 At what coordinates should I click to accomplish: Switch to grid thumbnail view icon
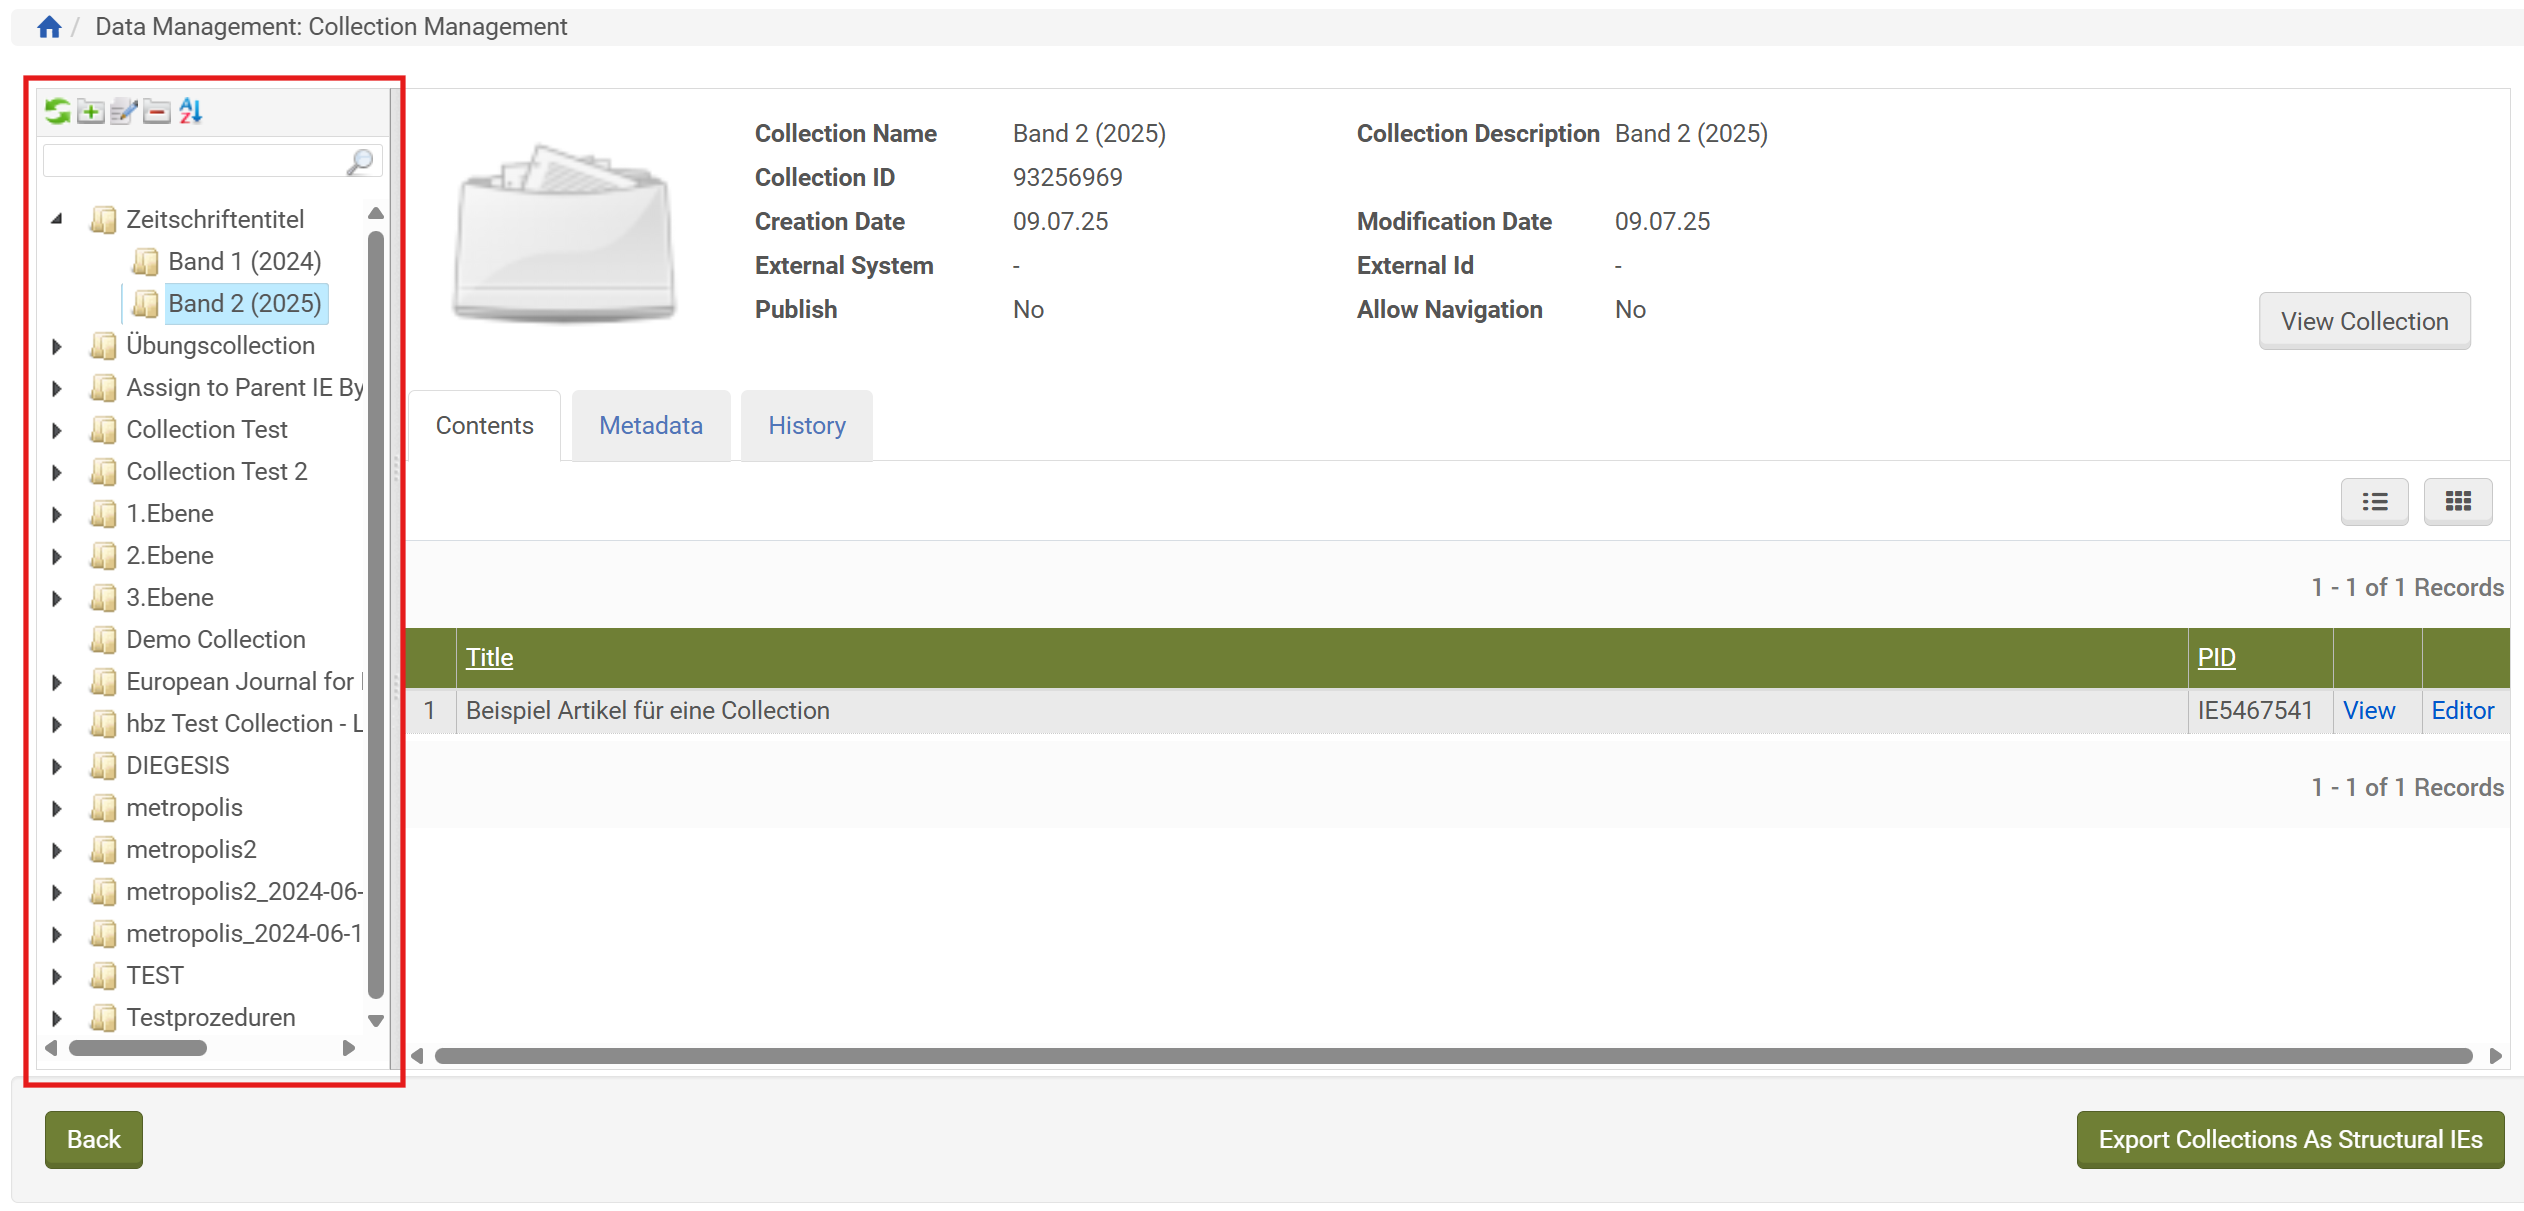pyautogui.click(x=2457, y=501)
